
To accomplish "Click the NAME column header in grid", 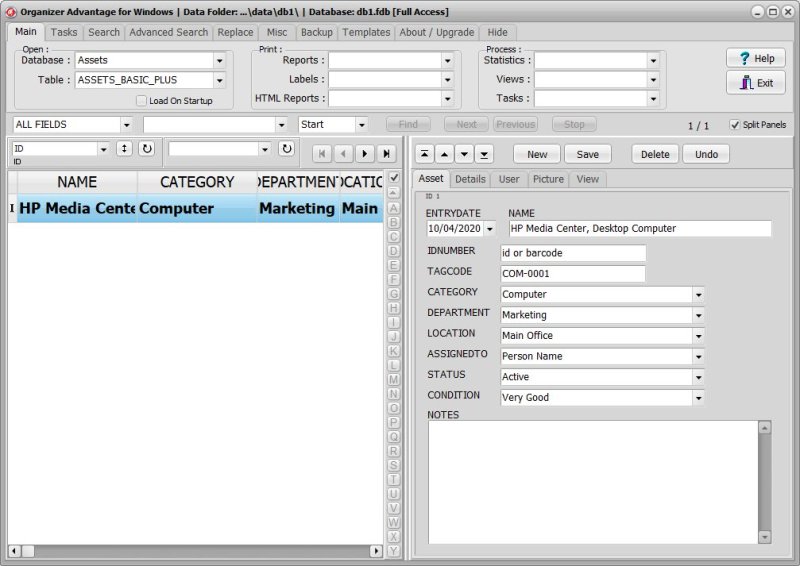I will 77,182.
